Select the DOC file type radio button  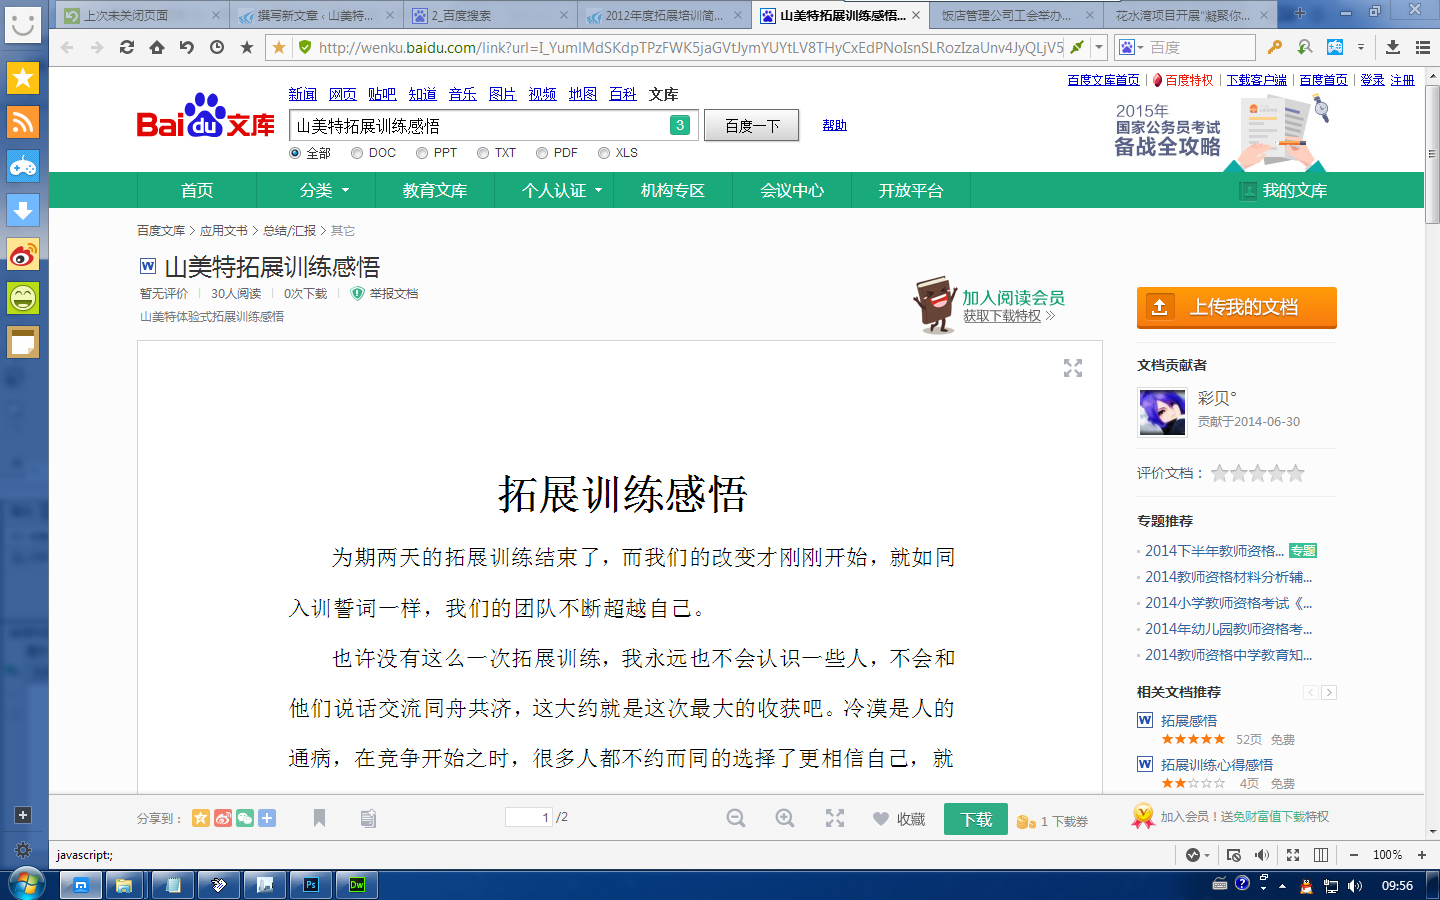click(357, 153)
